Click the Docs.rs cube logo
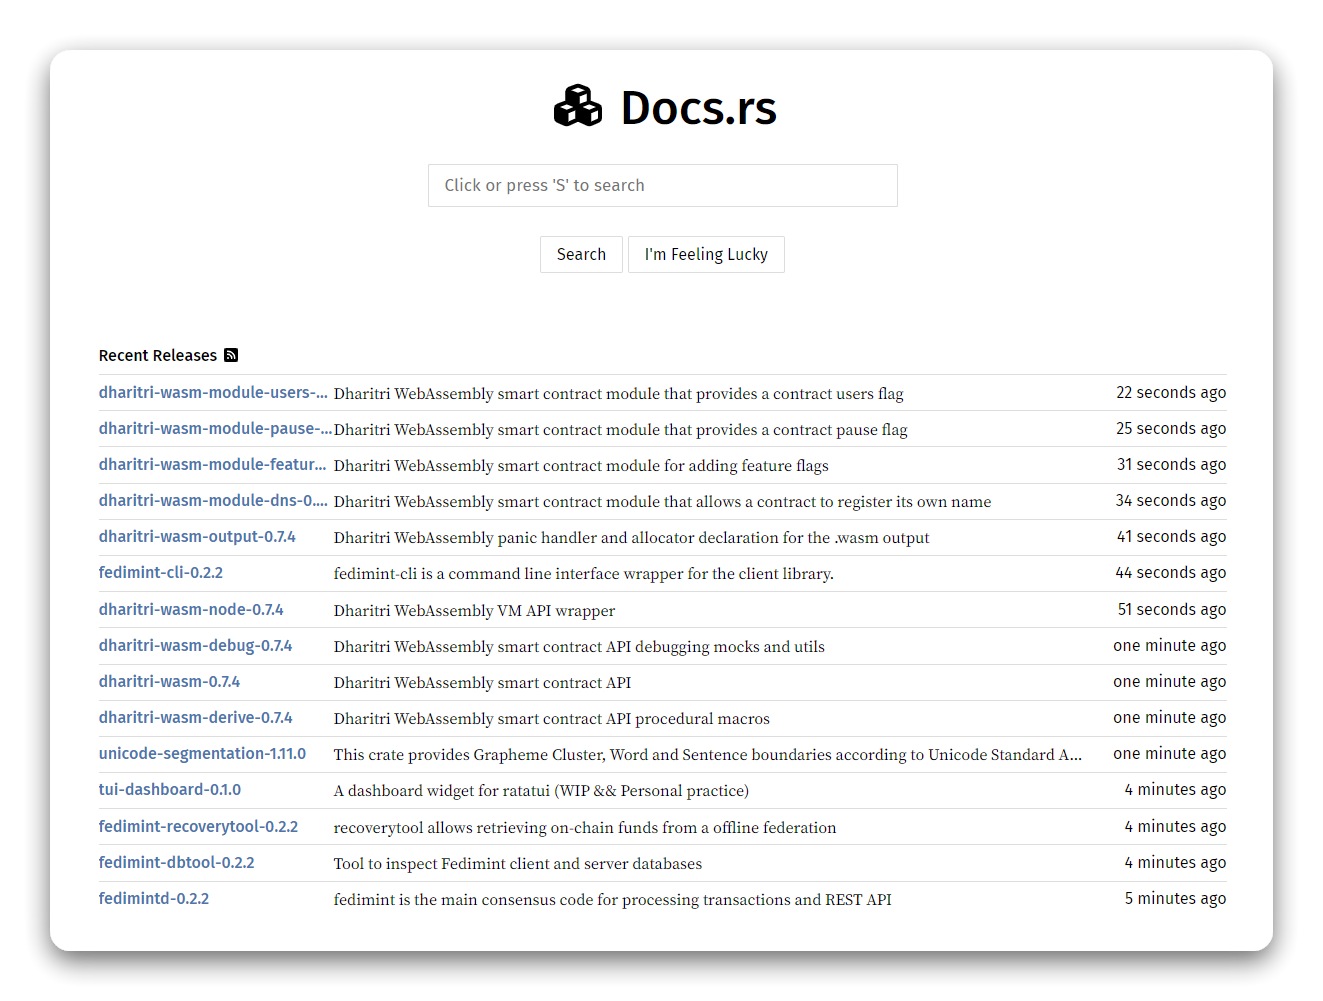The image size is (1323, 1001). 577,105
